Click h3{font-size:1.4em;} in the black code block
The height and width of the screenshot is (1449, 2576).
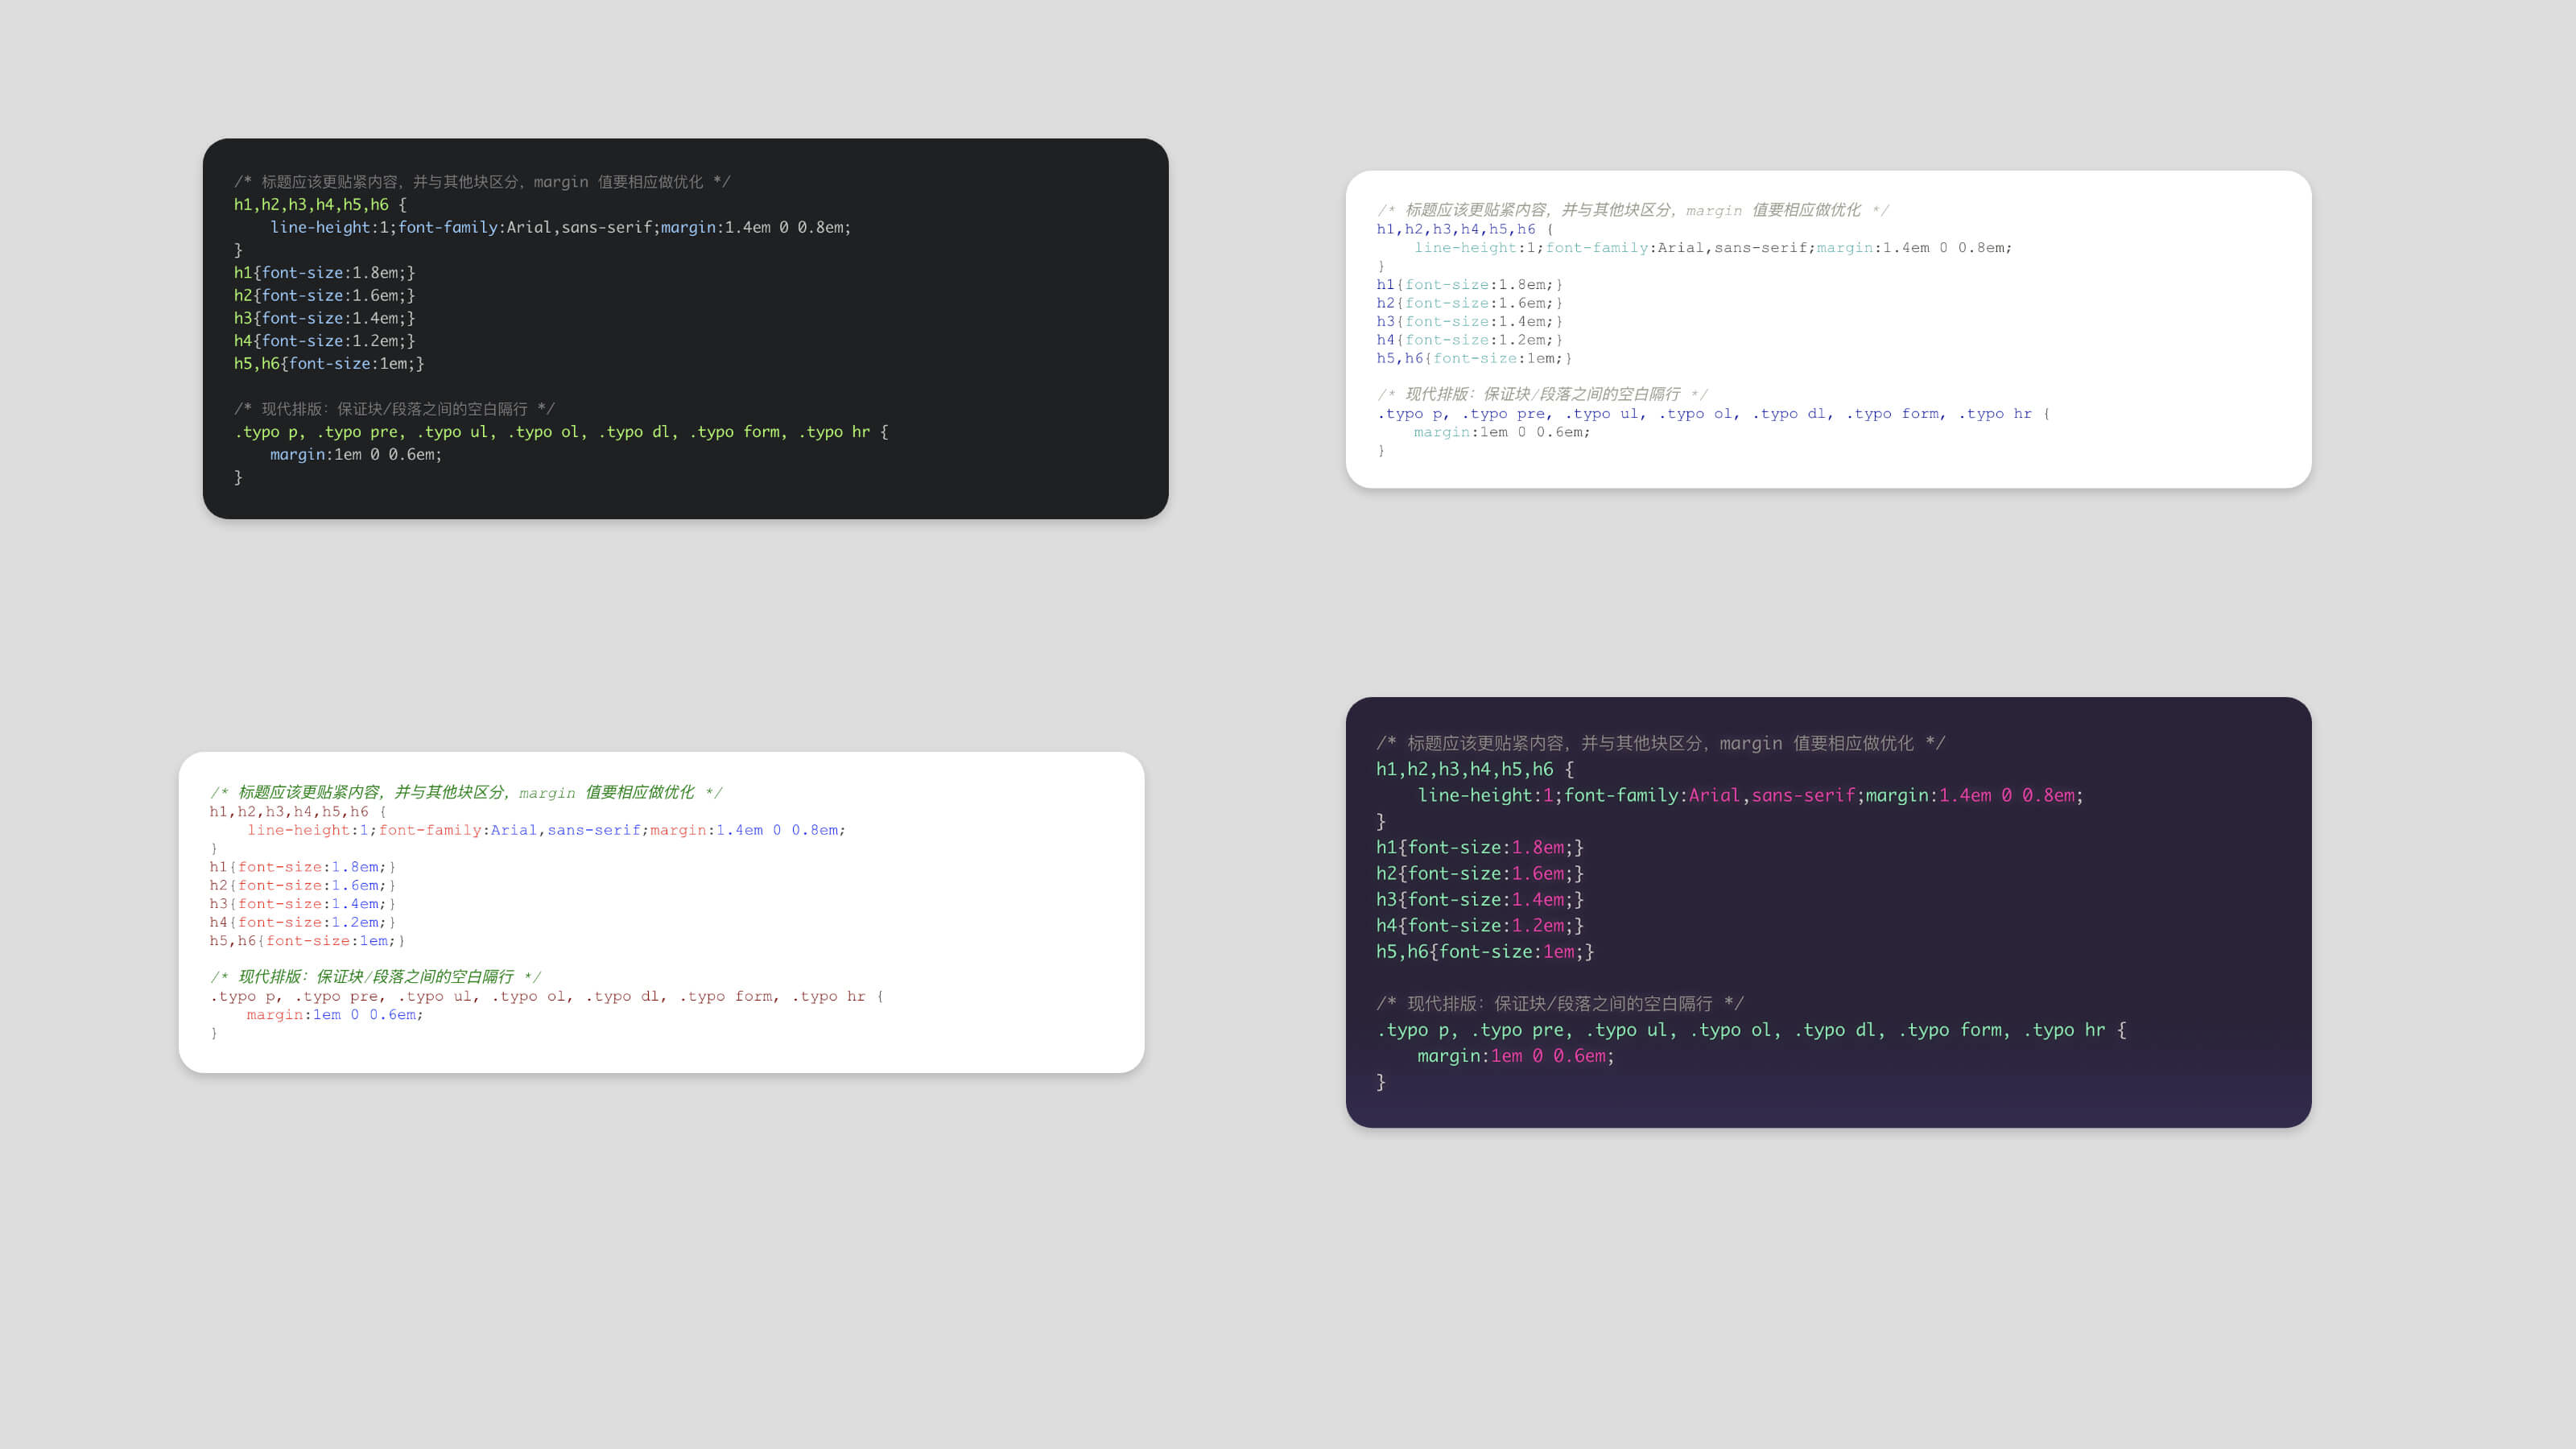click(324, 318)
